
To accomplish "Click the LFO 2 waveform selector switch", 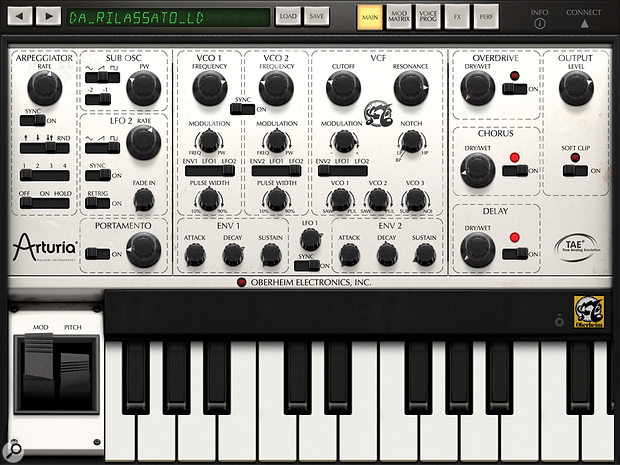I will point(102,148).
